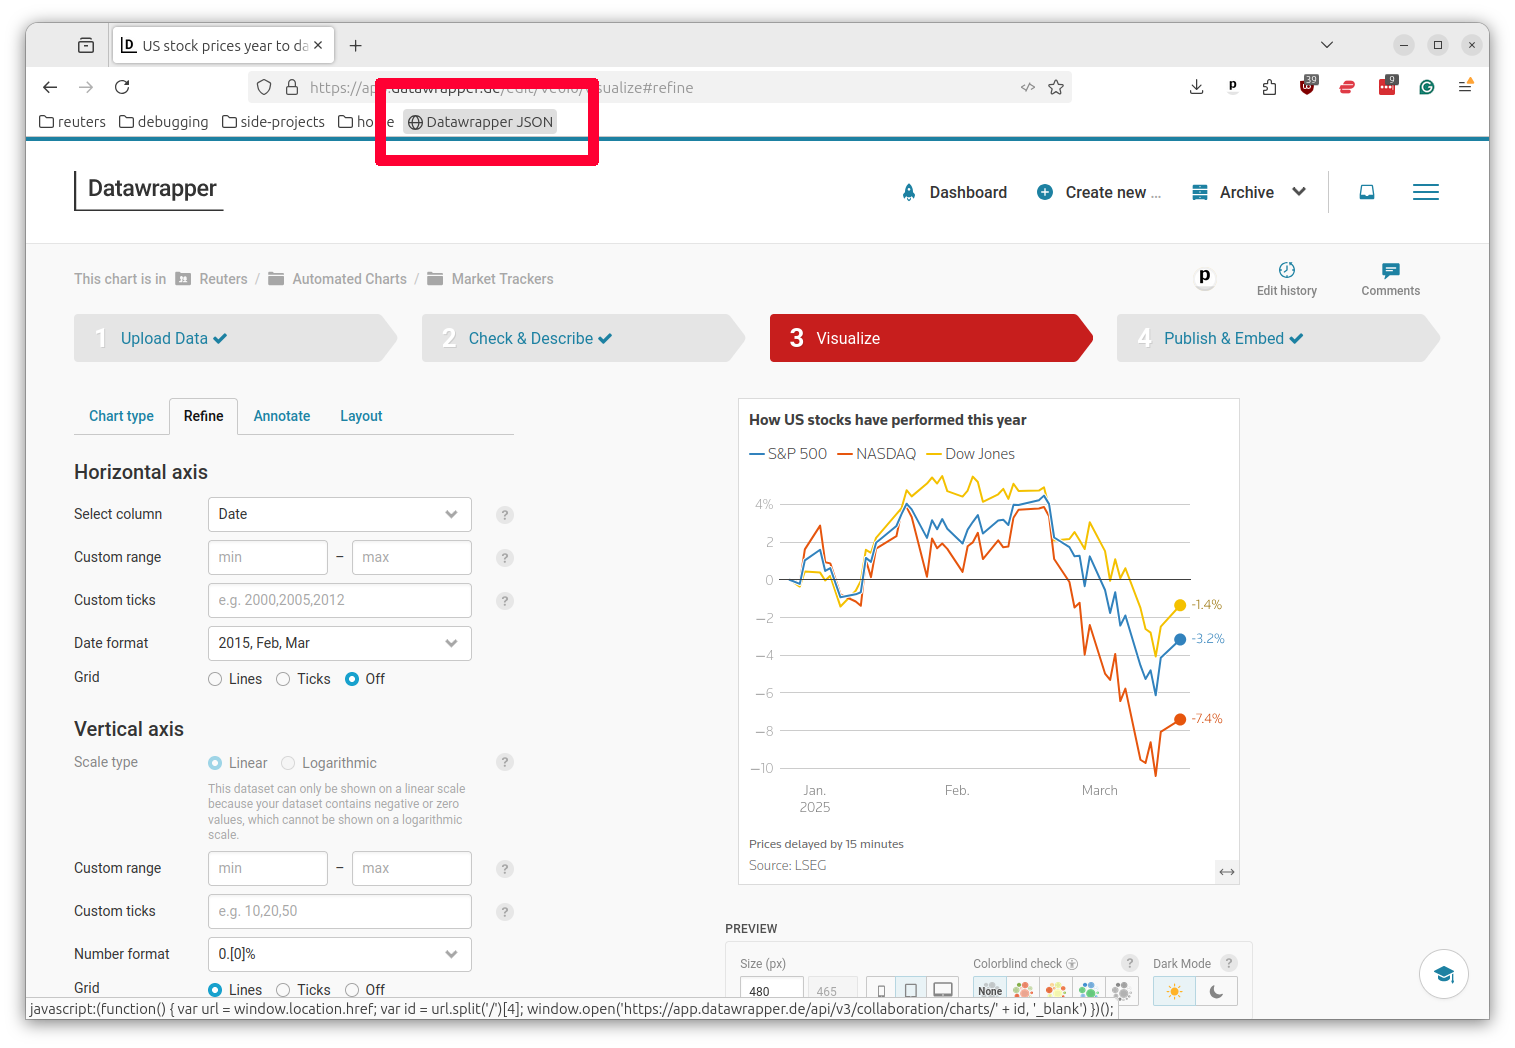Open the Market Trackers breadcrumb
This screenshot has height=1048, width=1515.
[491, 279]
